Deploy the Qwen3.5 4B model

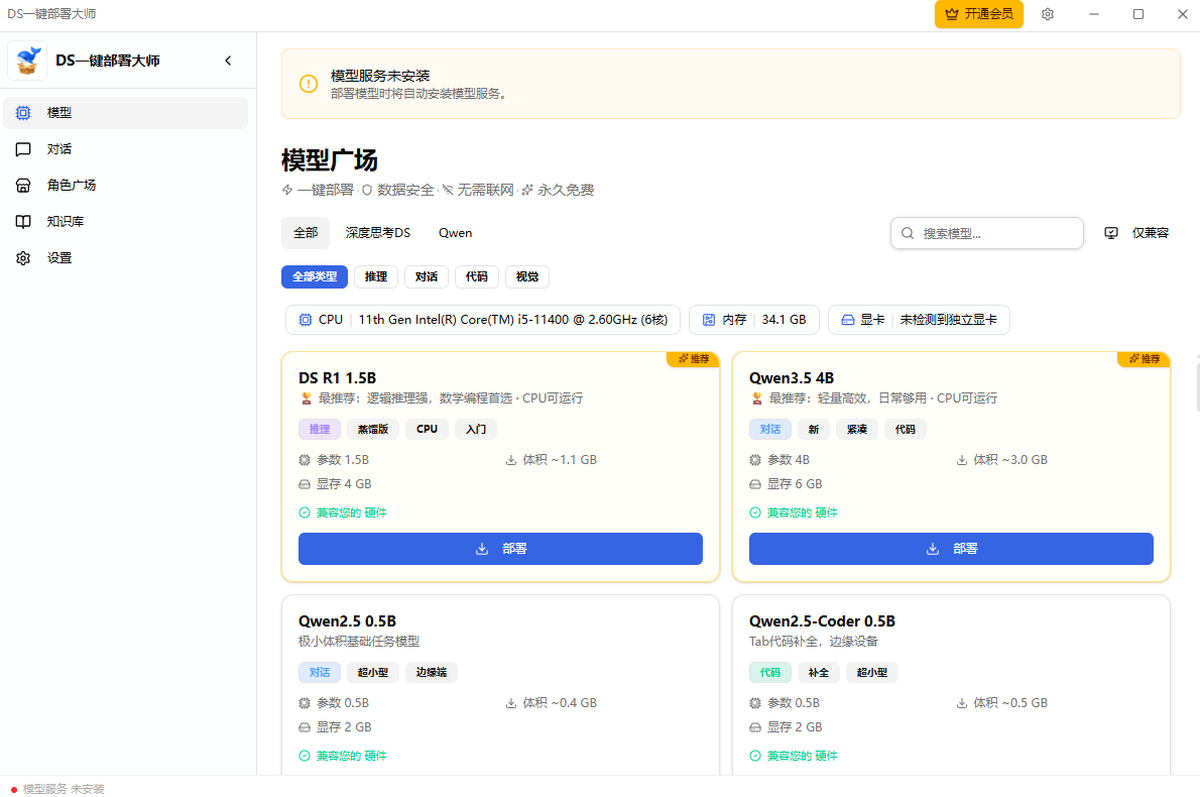click(x=951, y=549)
